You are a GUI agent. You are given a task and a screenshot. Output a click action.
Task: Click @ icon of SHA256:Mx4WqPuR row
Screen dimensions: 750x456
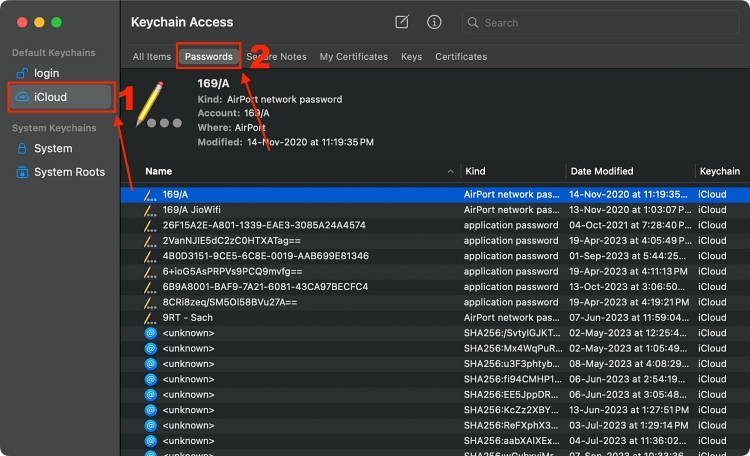click(151, 348)
